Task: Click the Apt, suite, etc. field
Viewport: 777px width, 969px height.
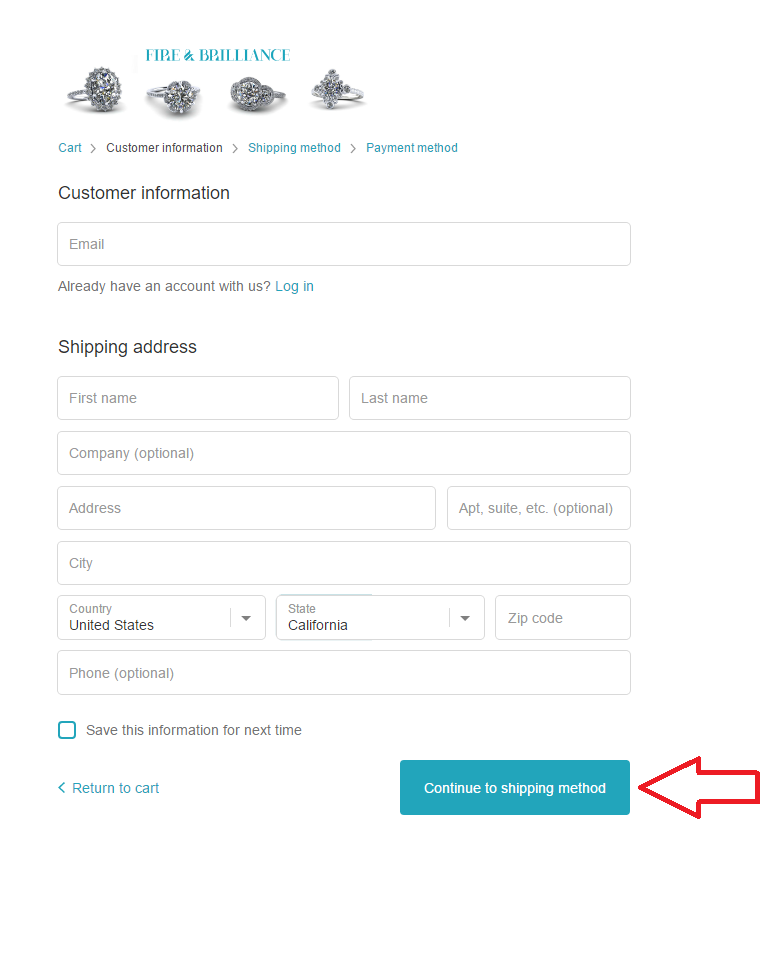Action: point(538,508)
